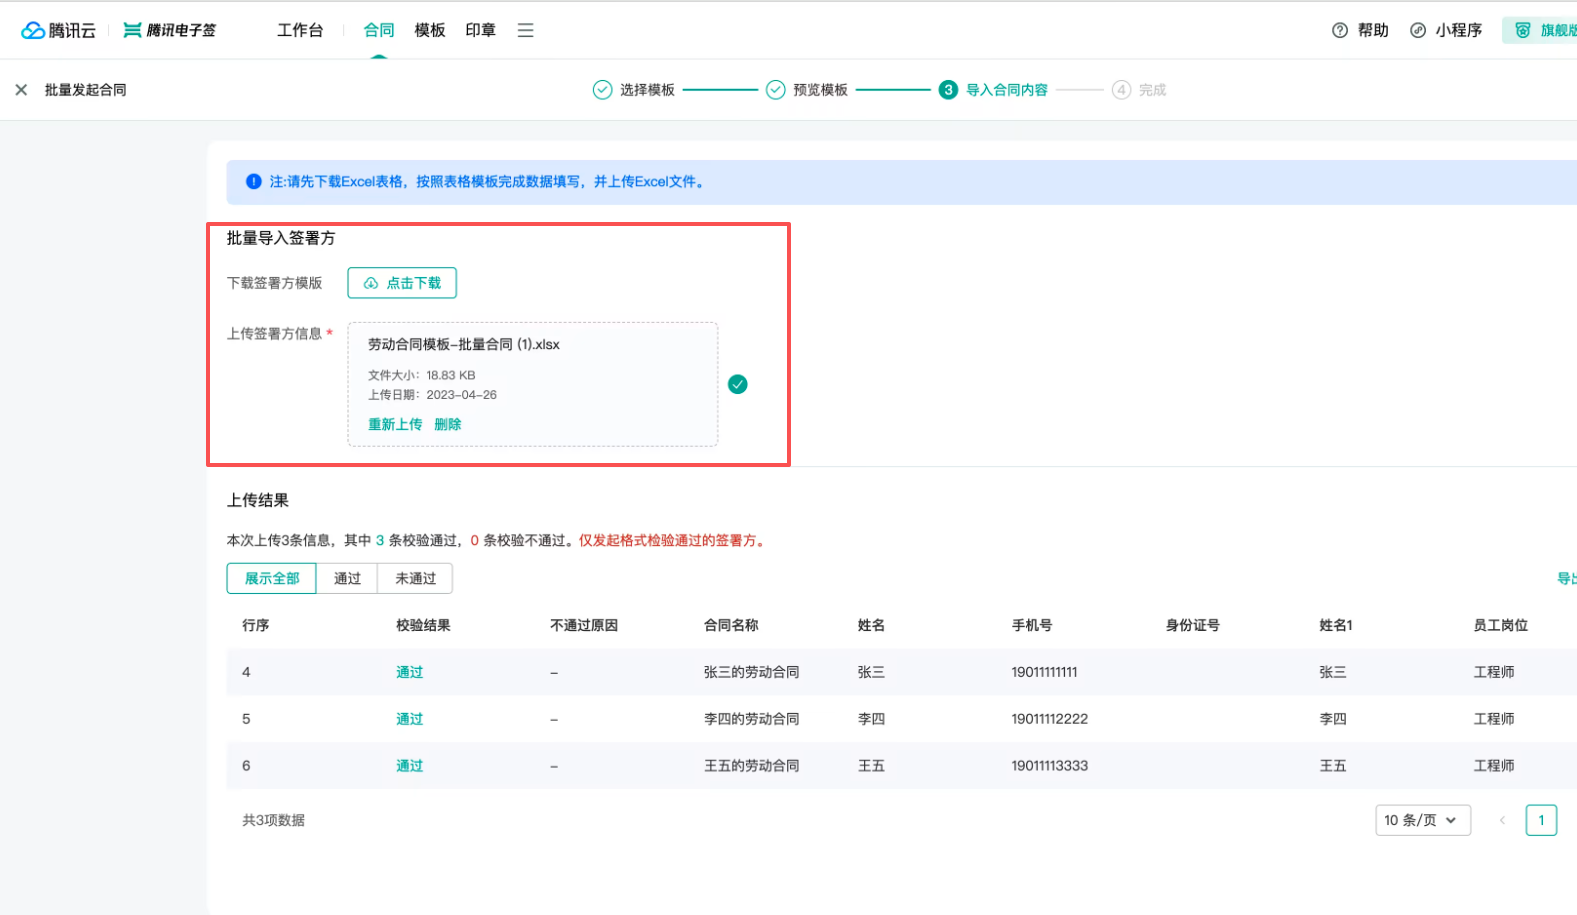Click the previous page arrow
The image size is (1577, 915).
point(1502,820)
